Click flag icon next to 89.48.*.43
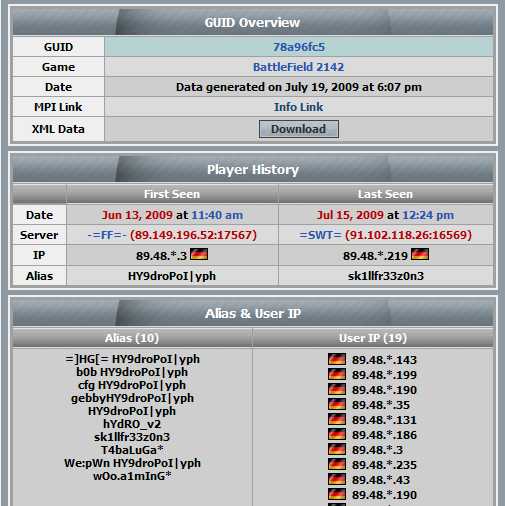This screenshot has height=506, width=505. 337,479
